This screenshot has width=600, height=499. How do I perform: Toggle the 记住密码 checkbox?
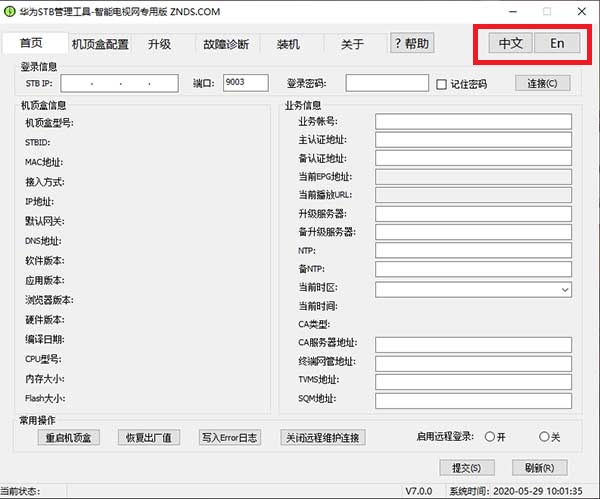coord(441,84)
